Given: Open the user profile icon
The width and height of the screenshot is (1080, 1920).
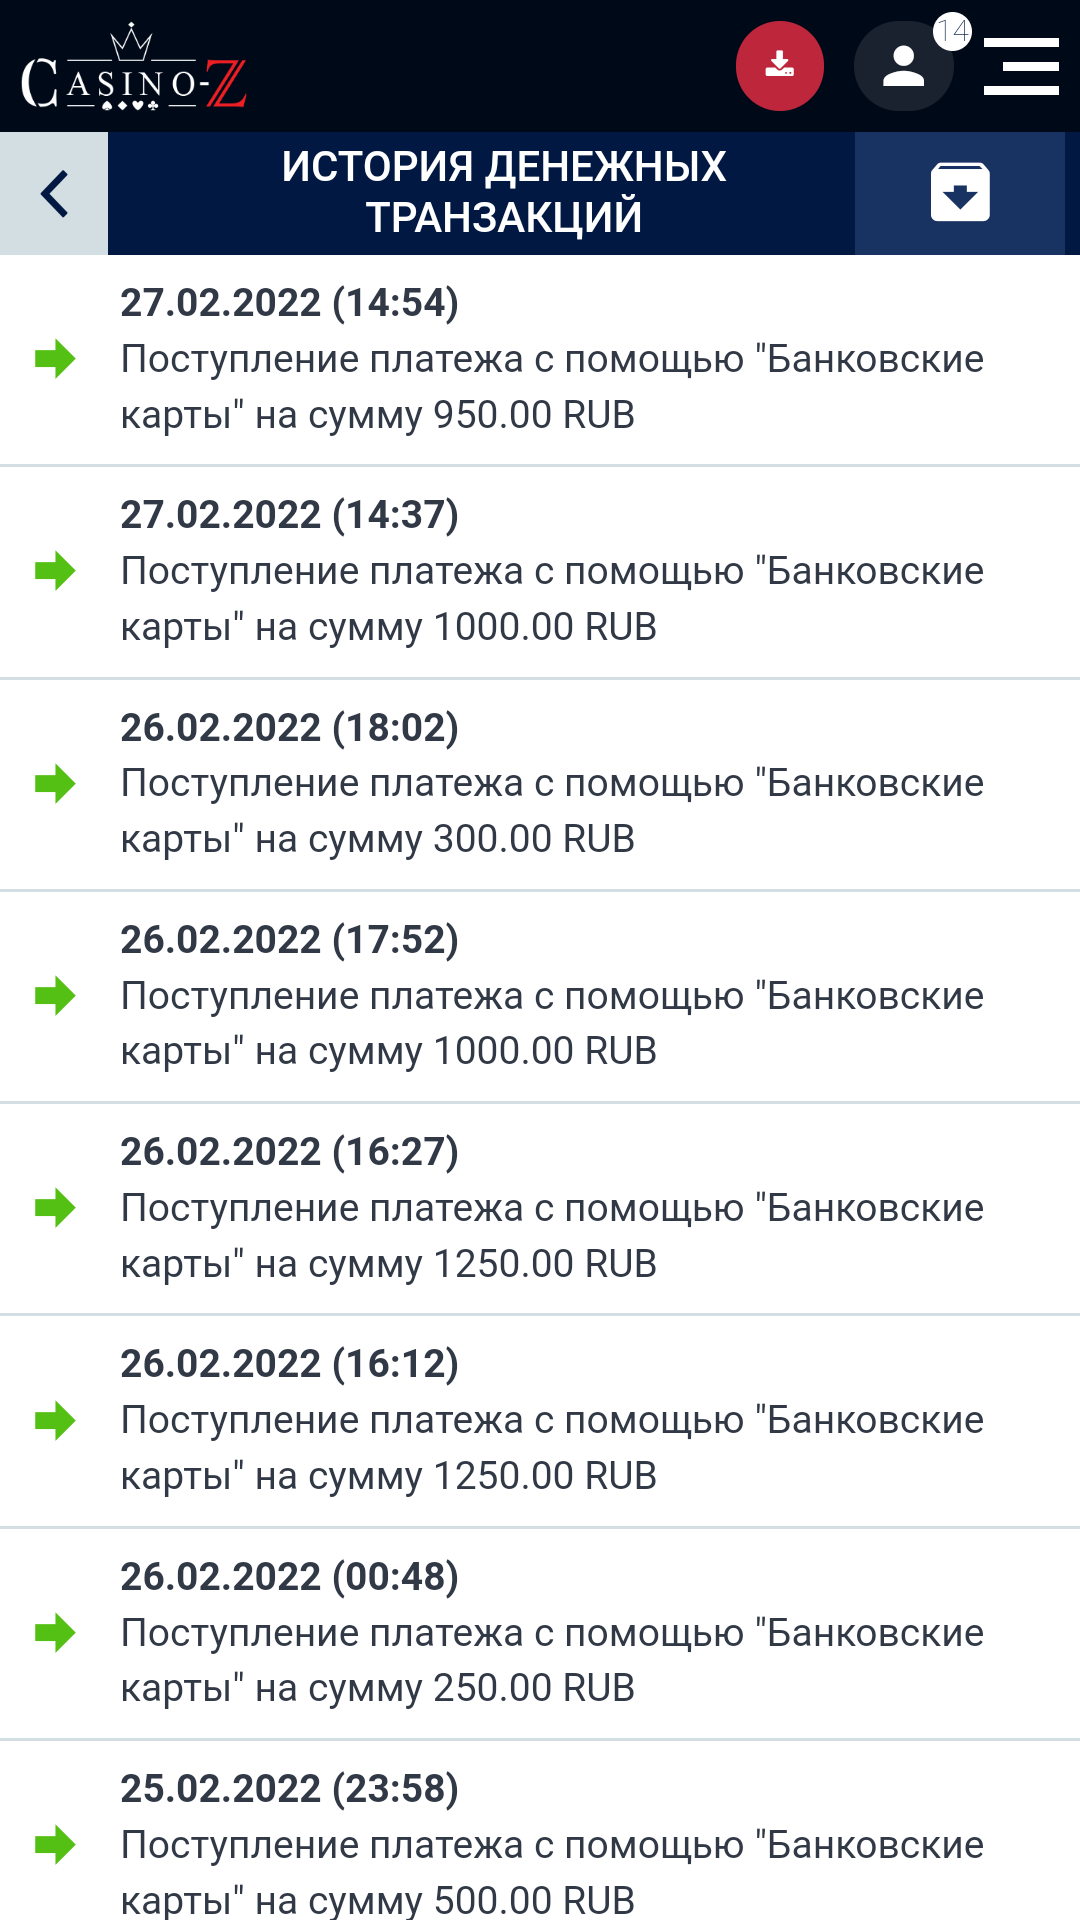Looking at the screenshot, I should click(x=903, y=67).
